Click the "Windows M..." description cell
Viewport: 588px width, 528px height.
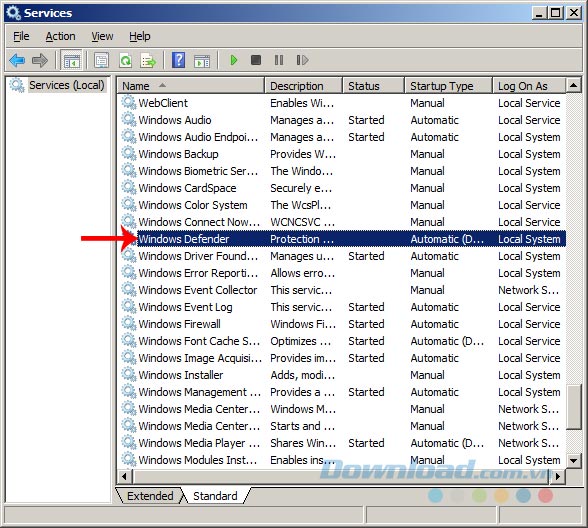pos(303,409)
